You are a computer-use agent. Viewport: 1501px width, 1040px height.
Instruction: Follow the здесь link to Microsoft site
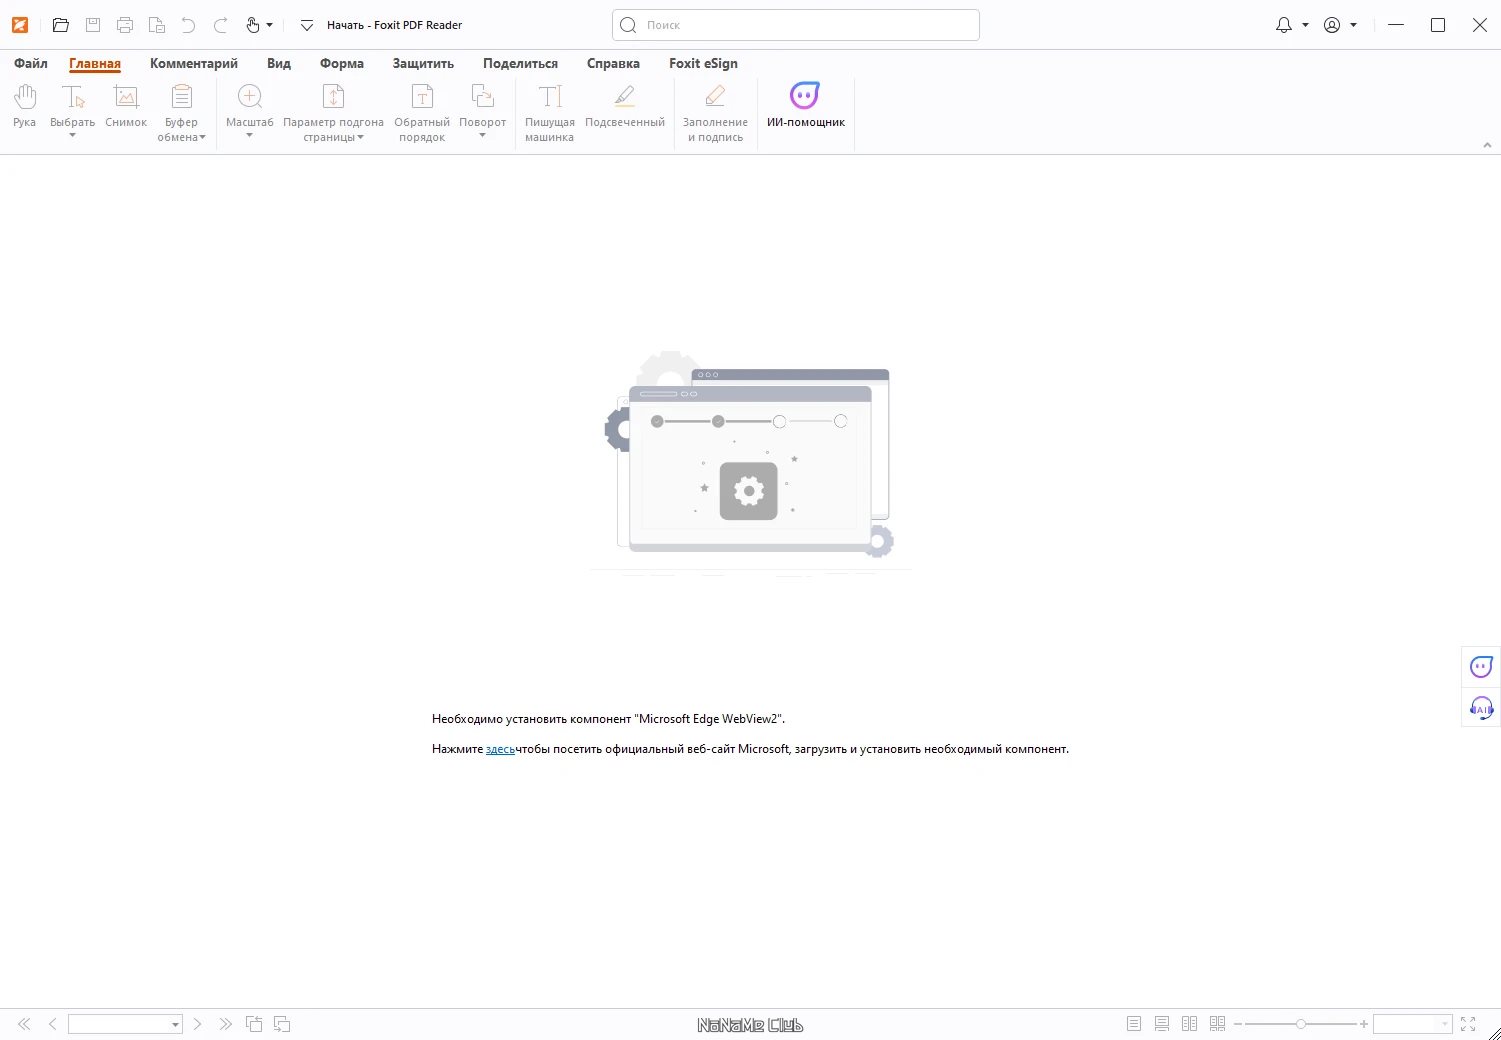(500, 749)
